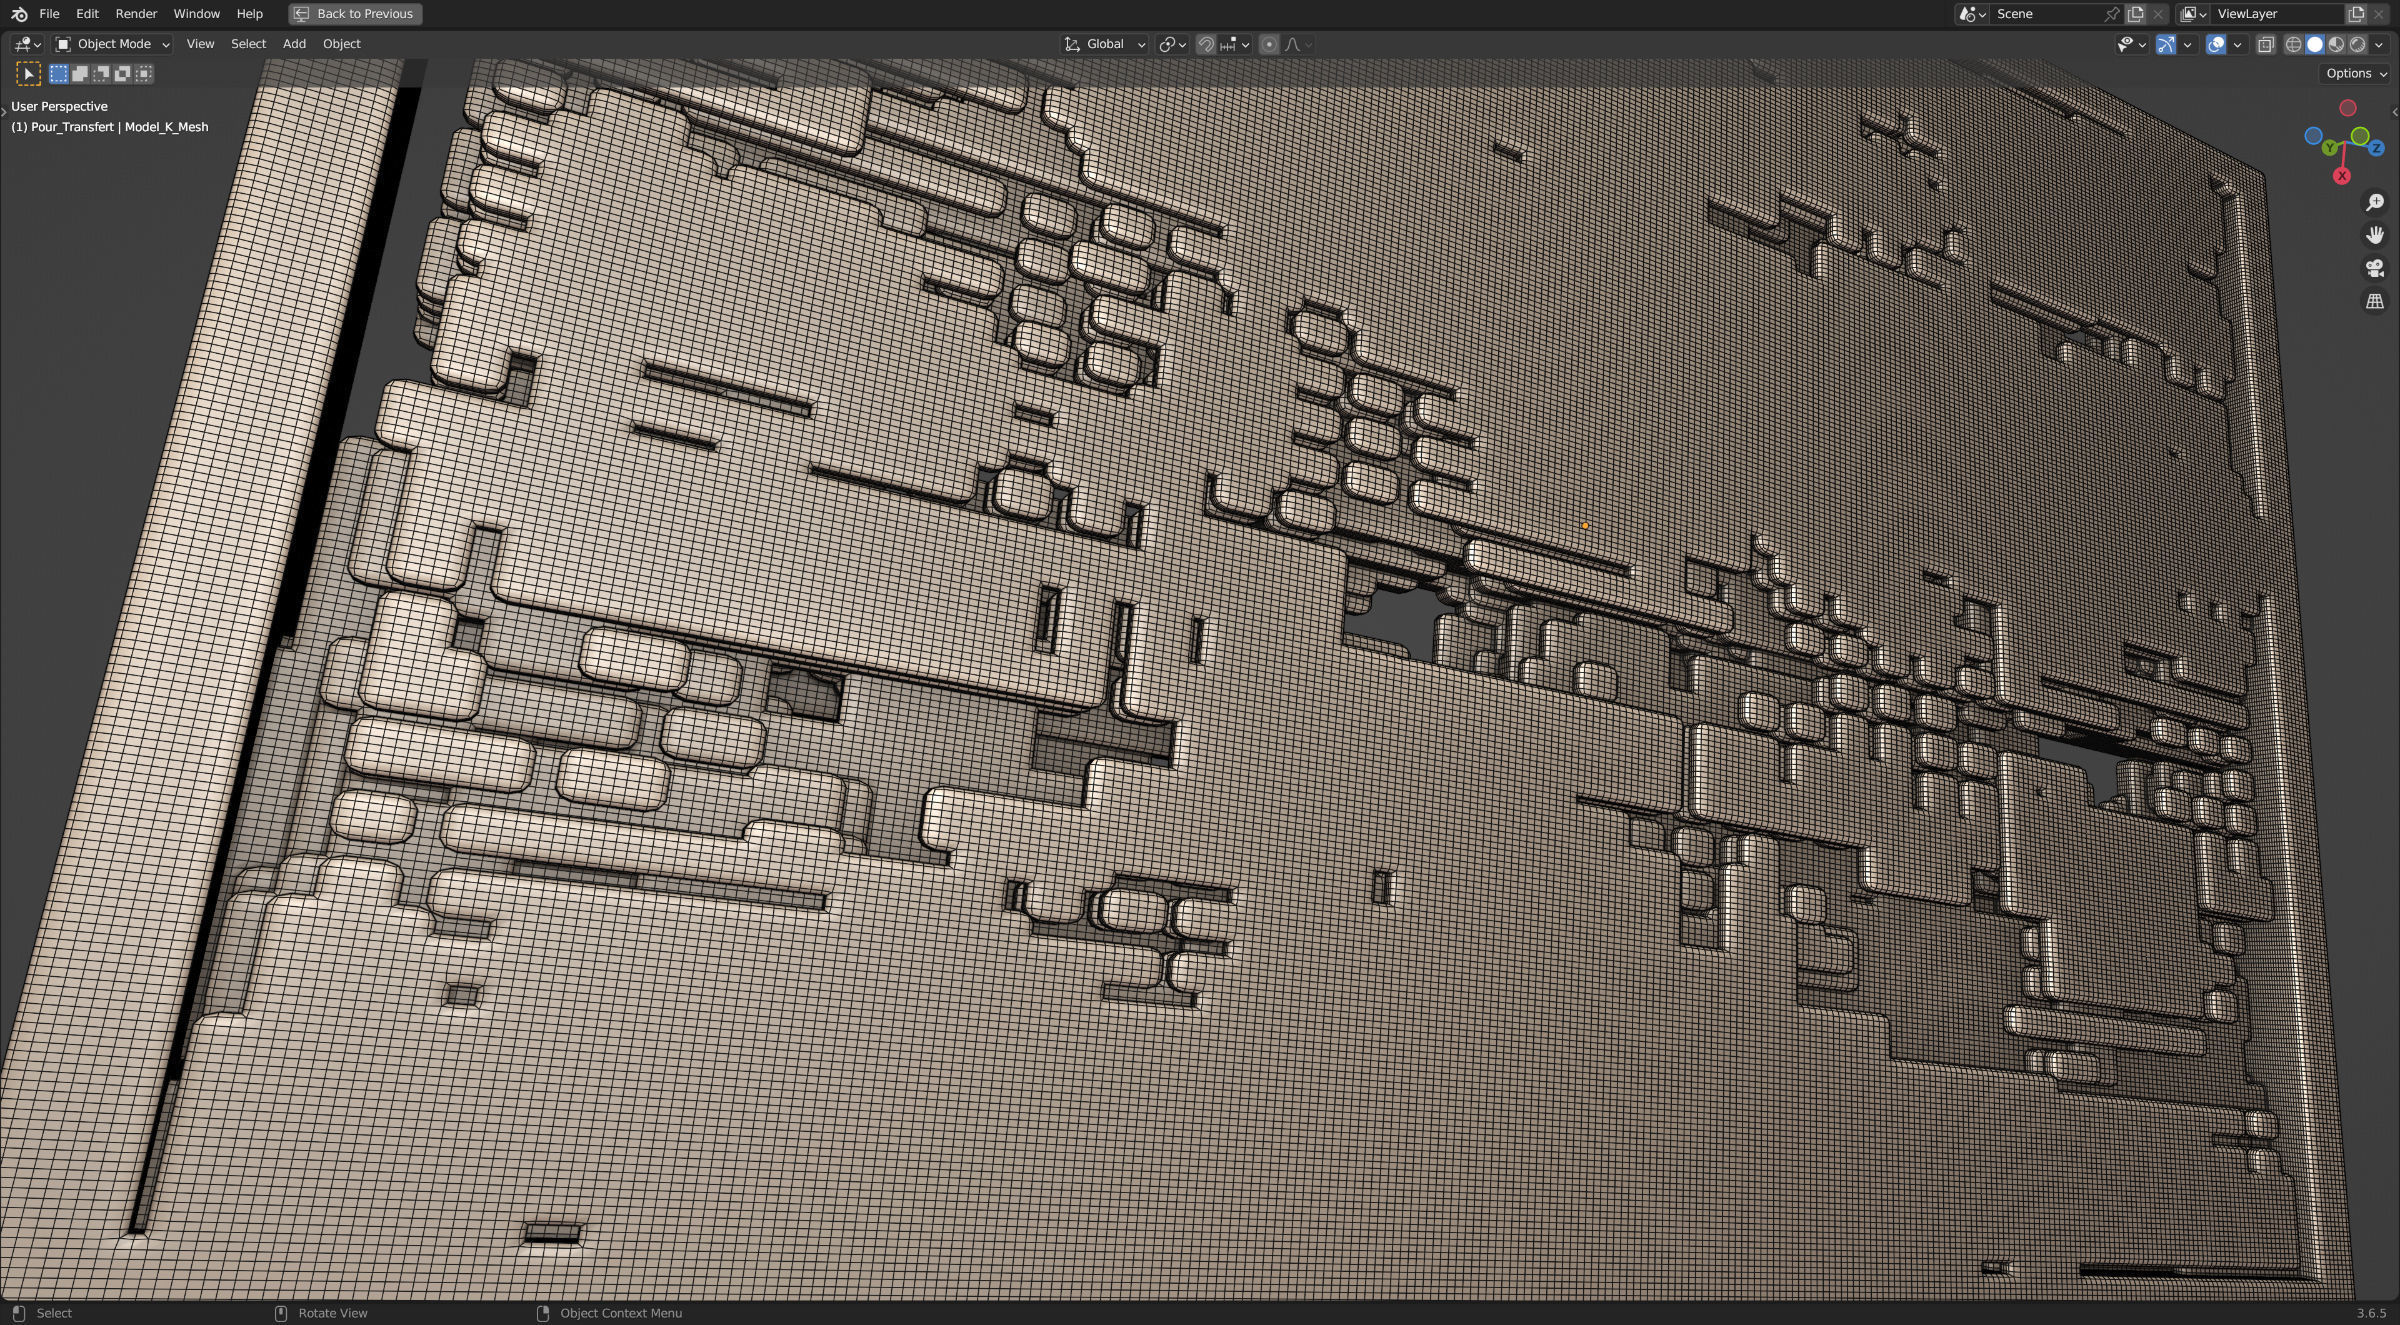Open the Render menu
Image resolution: width=2400 pixels, height=1325 pixels.
[x=136, y=14]
